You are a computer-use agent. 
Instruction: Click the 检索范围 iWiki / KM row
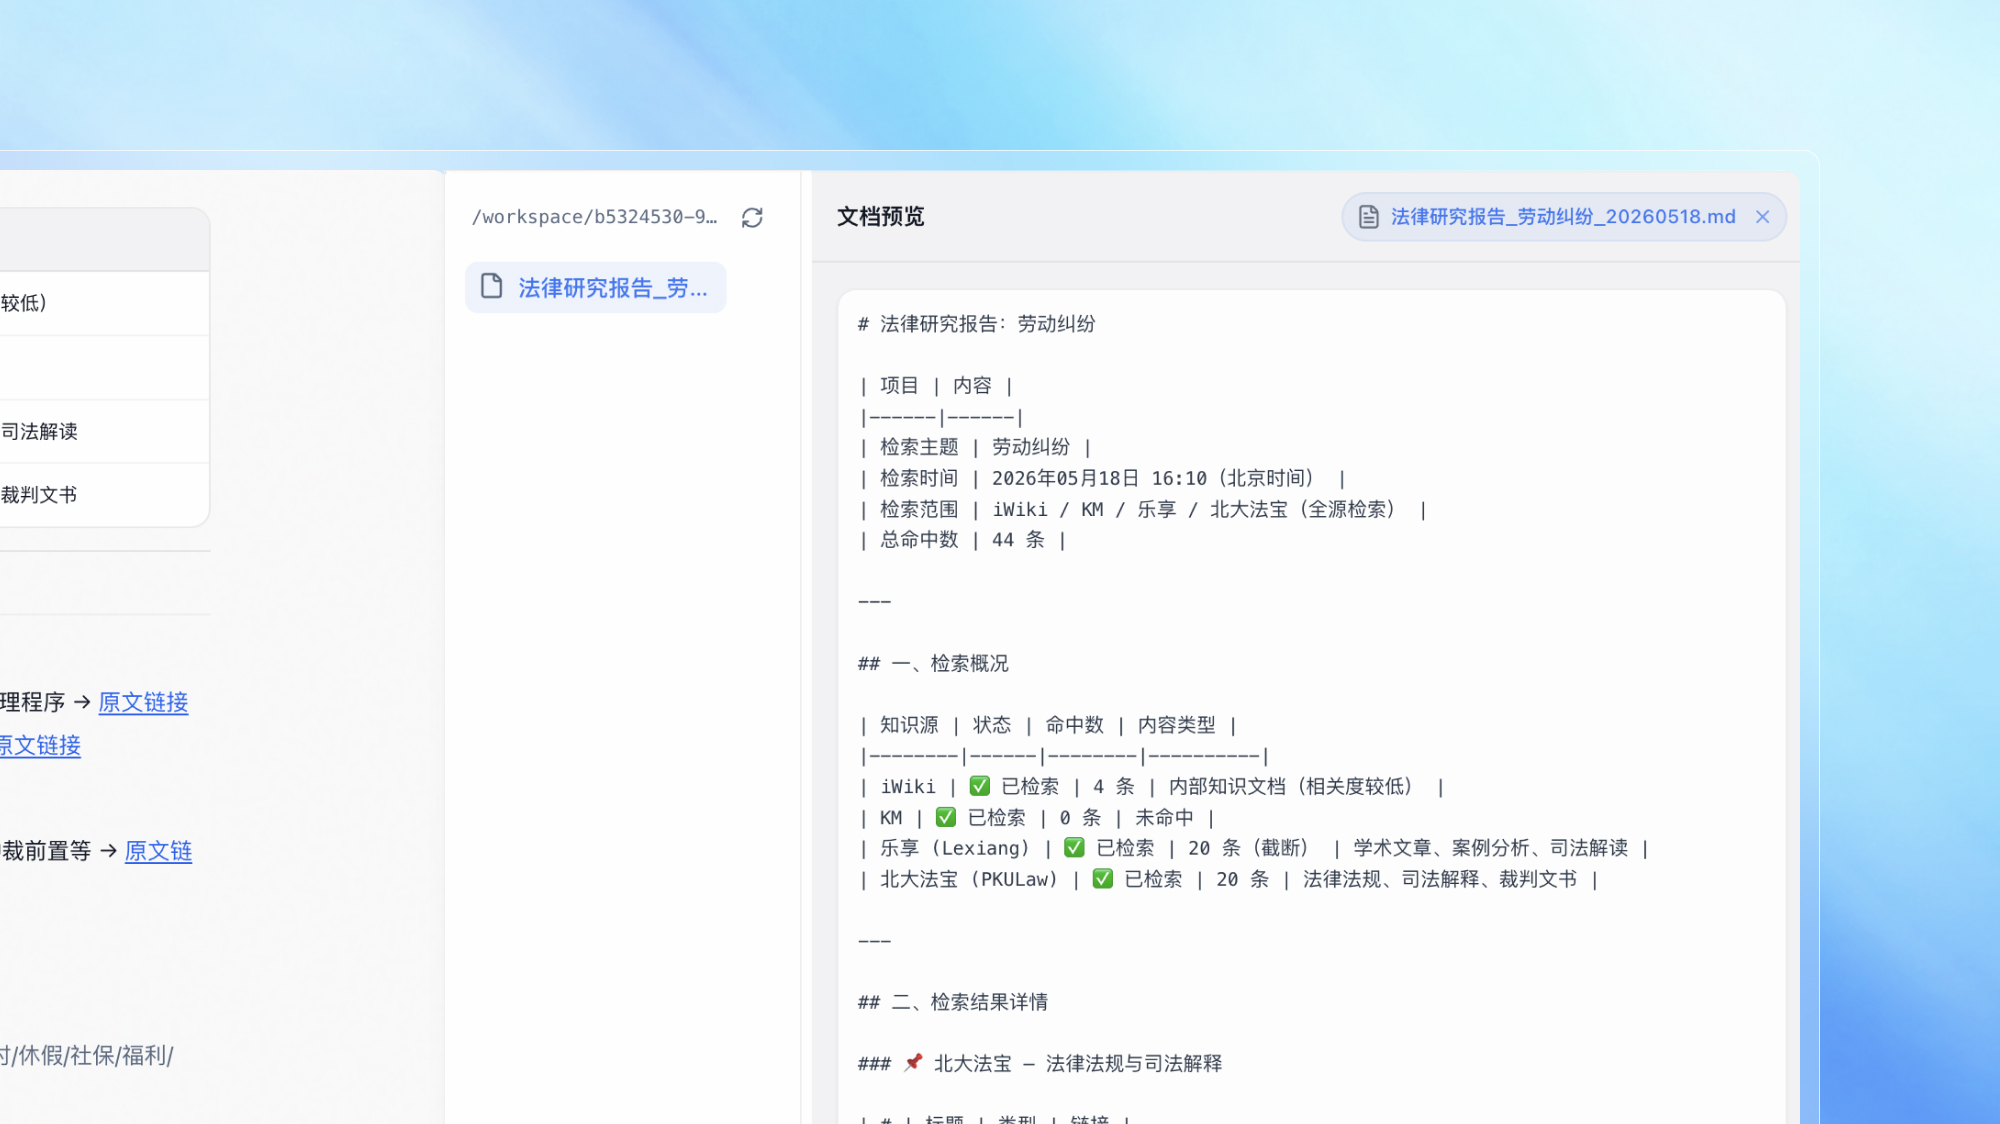click(1142, 510)
